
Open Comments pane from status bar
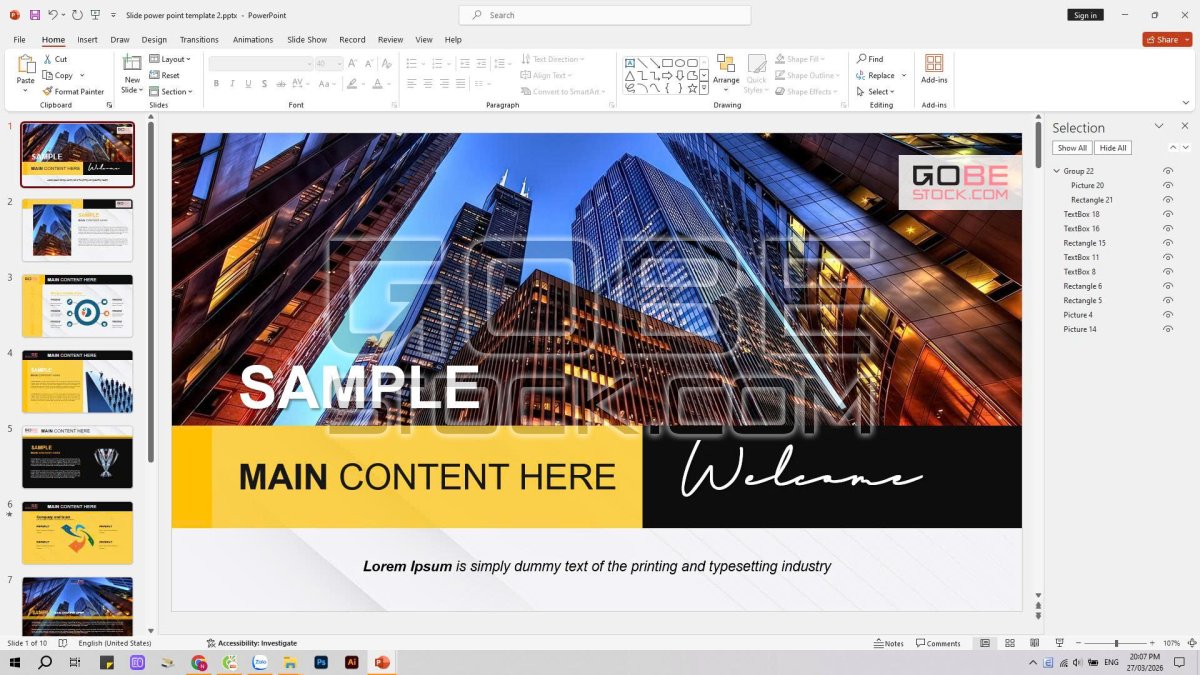click(x=938, y=643)
